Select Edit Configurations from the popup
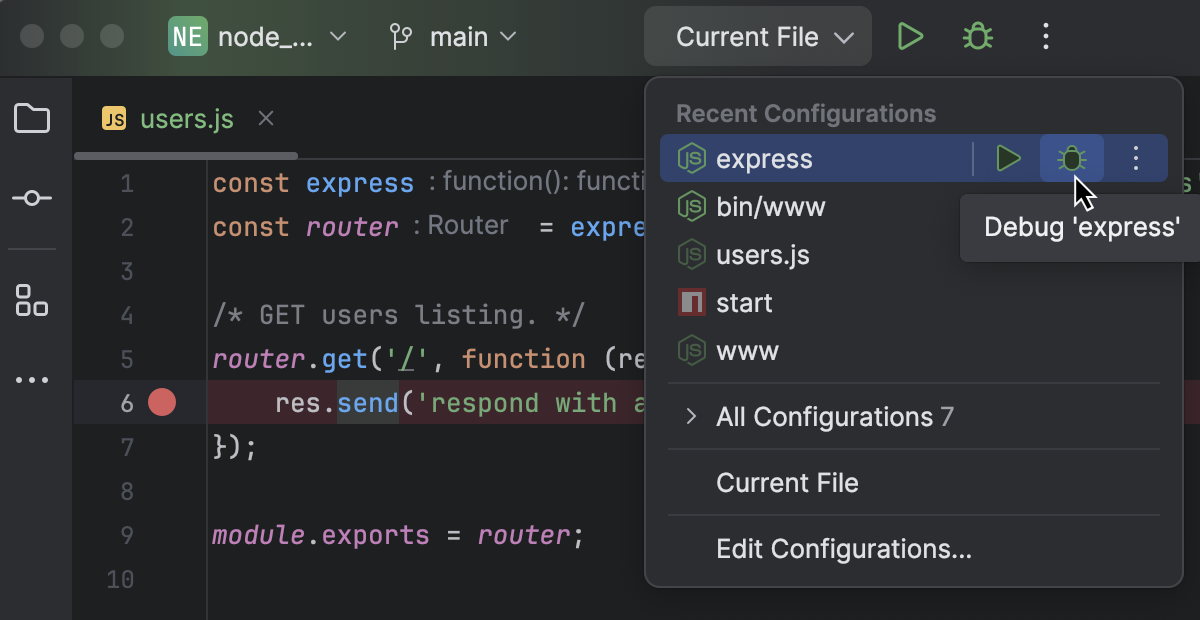The height and width of the screenshot is (620, 1200). (843, 548)
